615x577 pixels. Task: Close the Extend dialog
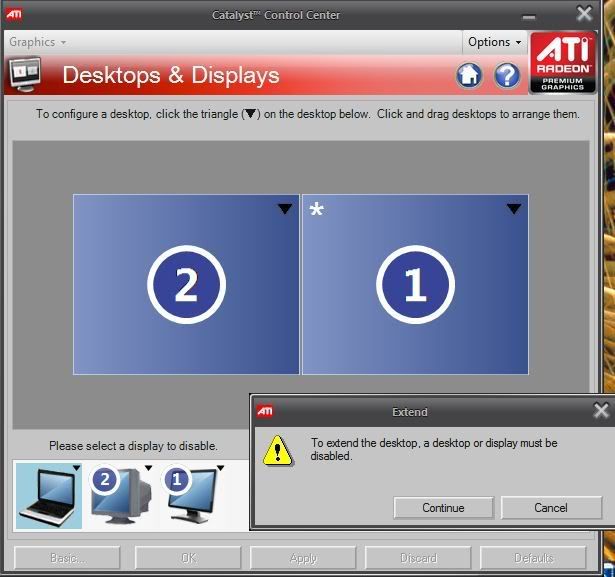tap(601, 411)
